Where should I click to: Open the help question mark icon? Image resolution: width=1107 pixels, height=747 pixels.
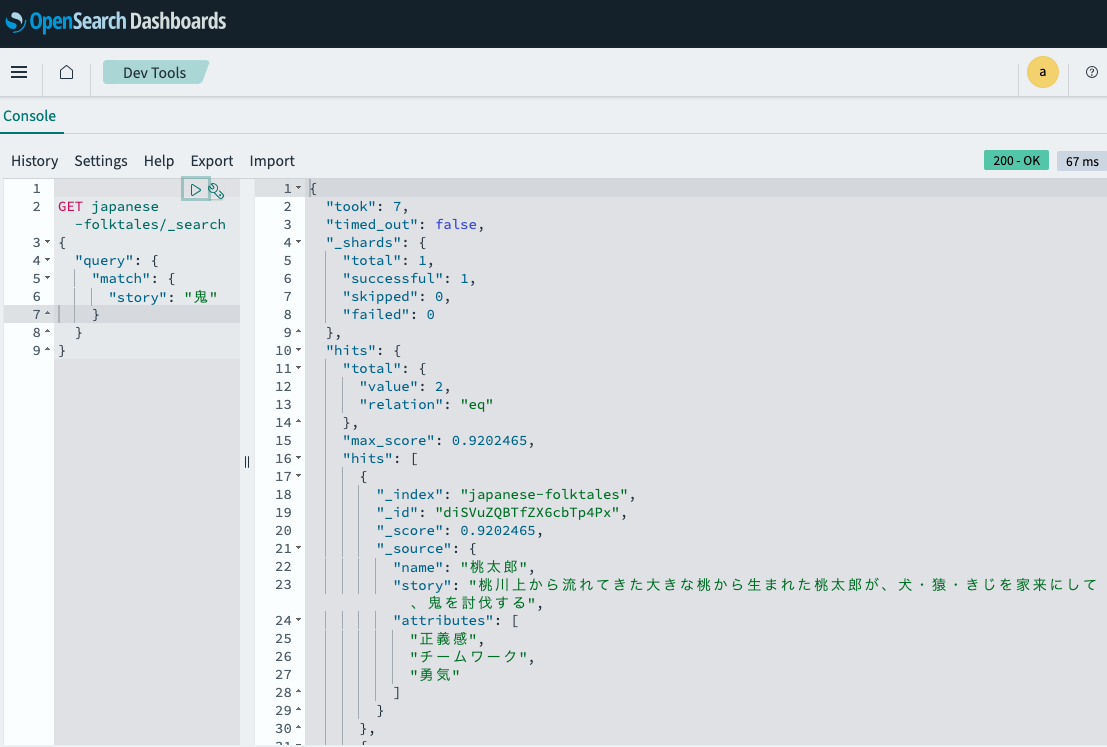click(x=1091, y=71)
